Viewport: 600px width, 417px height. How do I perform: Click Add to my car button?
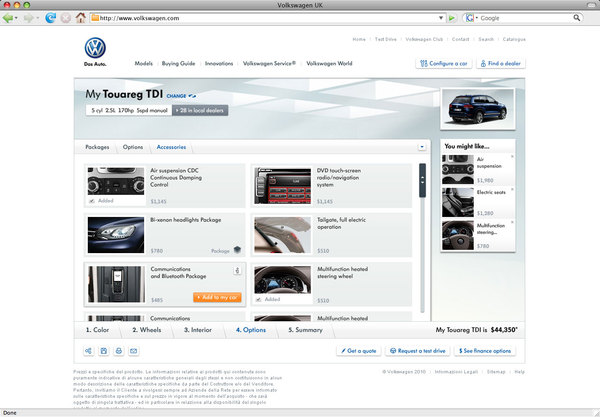217,298
